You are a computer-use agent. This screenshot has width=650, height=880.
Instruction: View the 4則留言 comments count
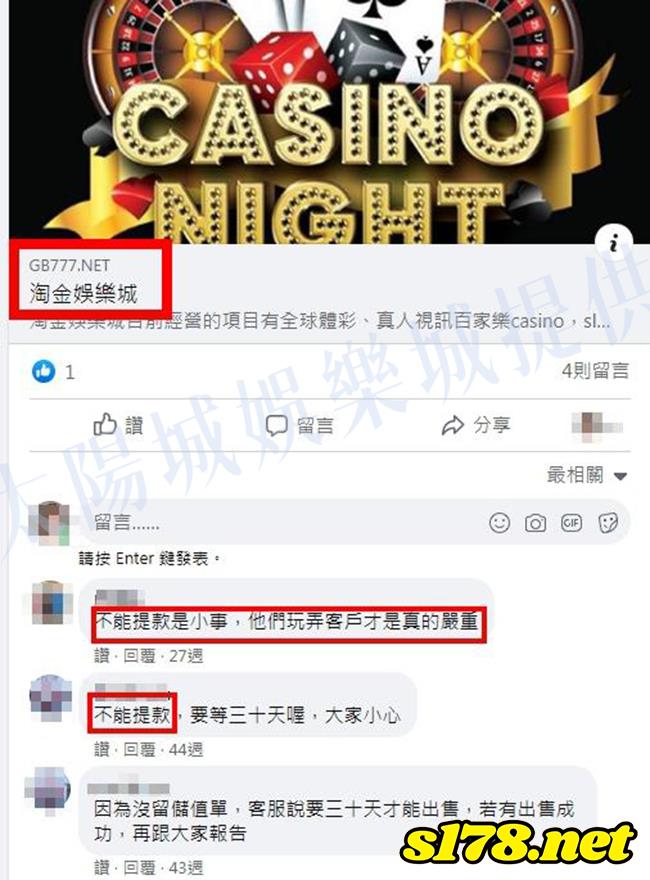coord(596,370)
